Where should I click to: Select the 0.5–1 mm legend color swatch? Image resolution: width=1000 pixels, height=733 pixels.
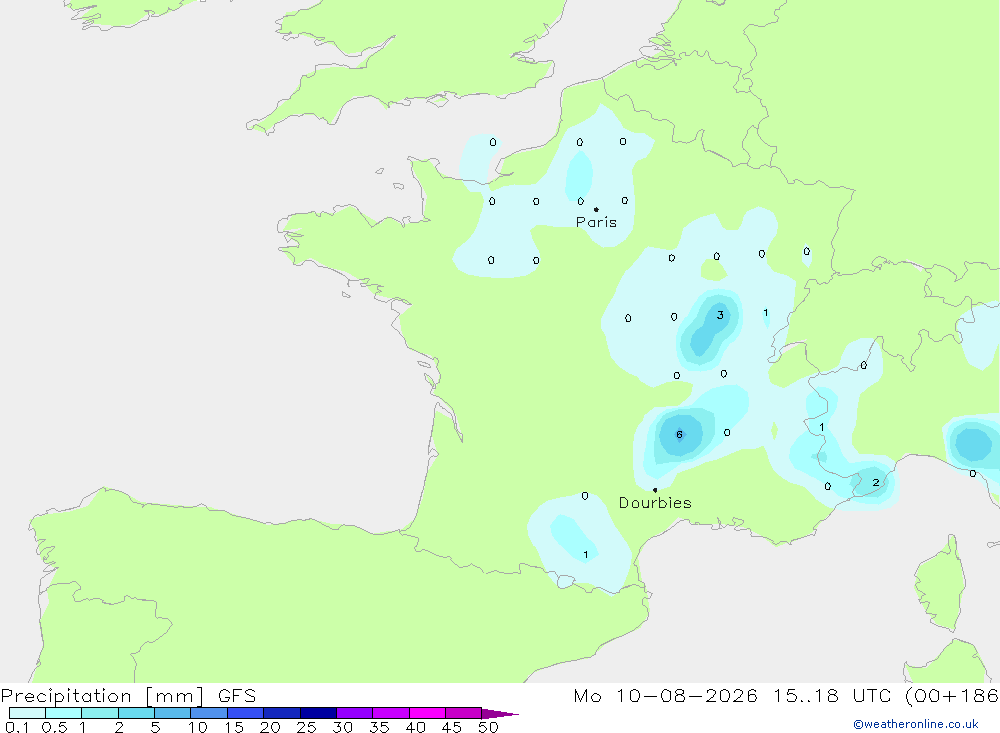click(x=64, y=713)
